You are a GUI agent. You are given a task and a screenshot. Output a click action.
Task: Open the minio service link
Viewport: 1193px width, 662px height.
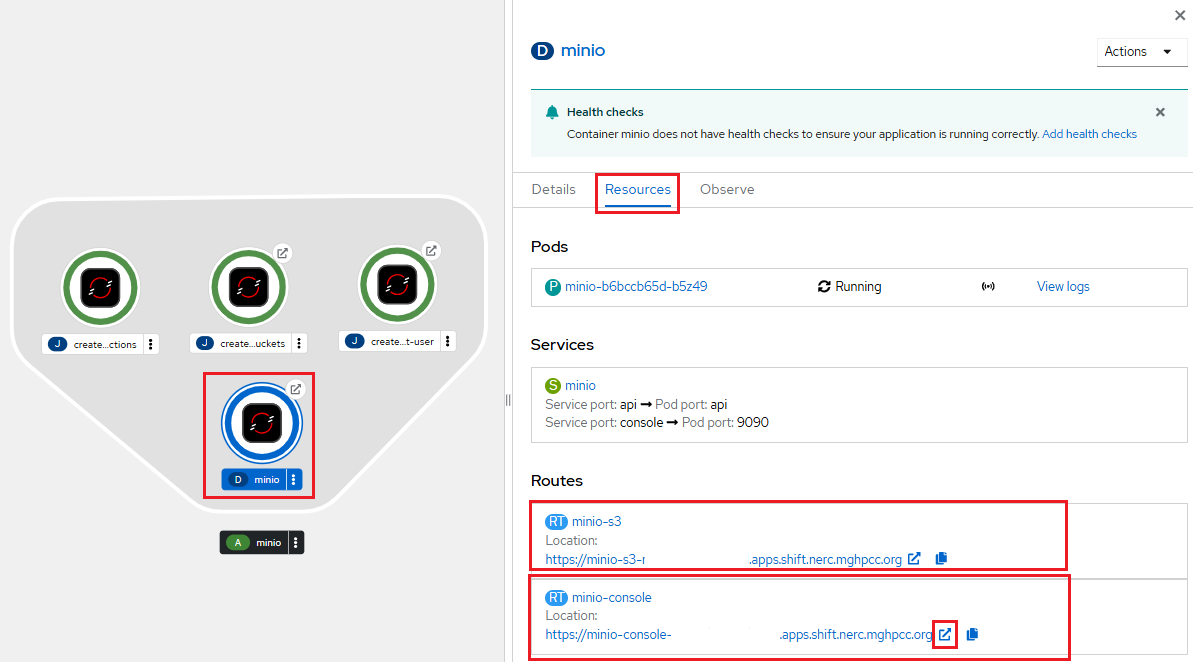click(580, 386)
